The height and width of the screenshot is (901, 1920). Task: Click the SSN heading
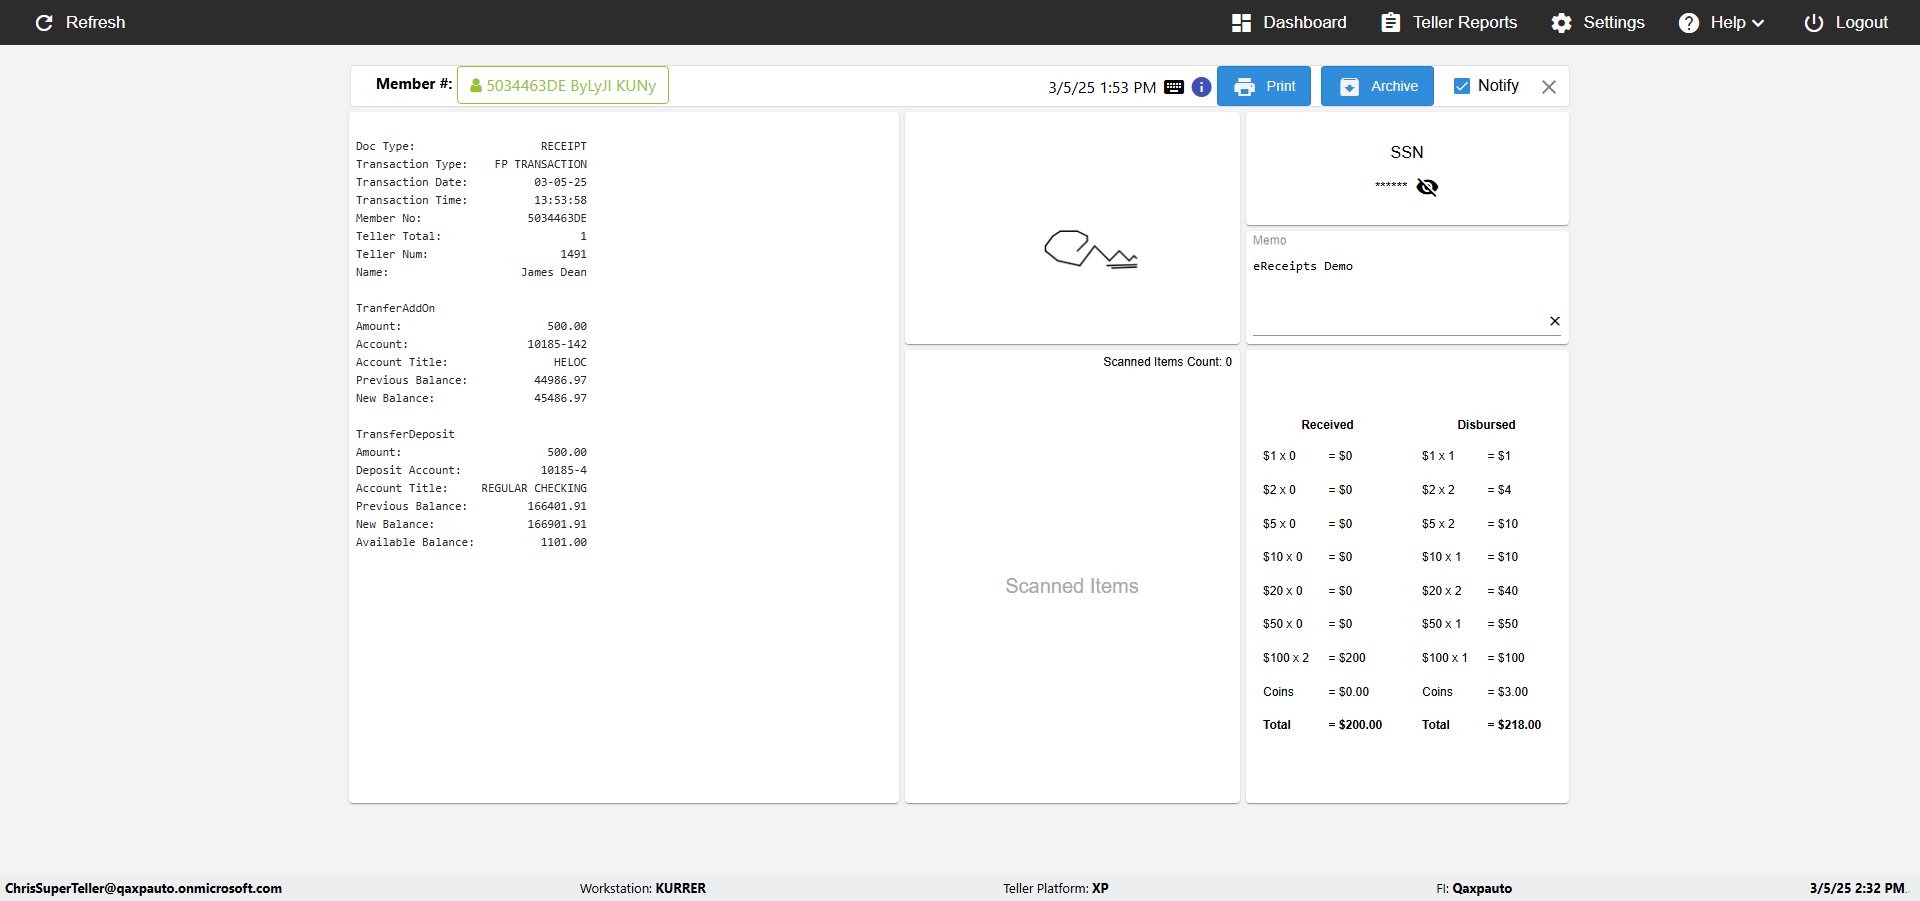[1407, 152]
